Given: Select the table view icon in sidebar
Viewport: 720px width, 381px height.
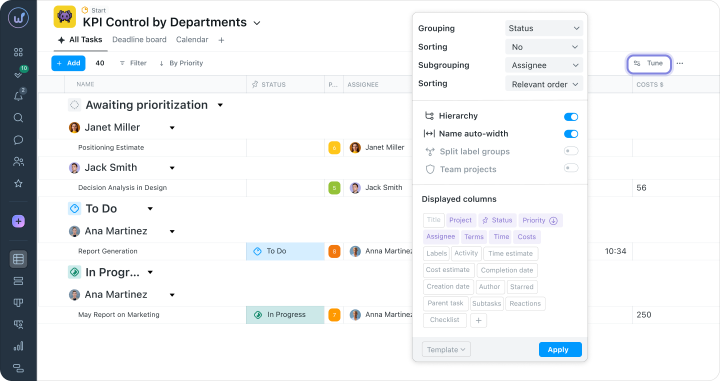Looking at the screenshot, I should pyautogui.click(x=18, y=259).
